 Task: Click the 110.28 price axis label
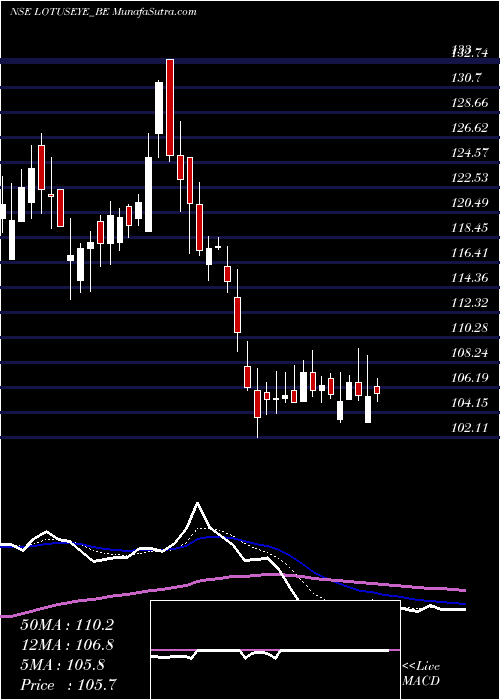coord(470,328)
